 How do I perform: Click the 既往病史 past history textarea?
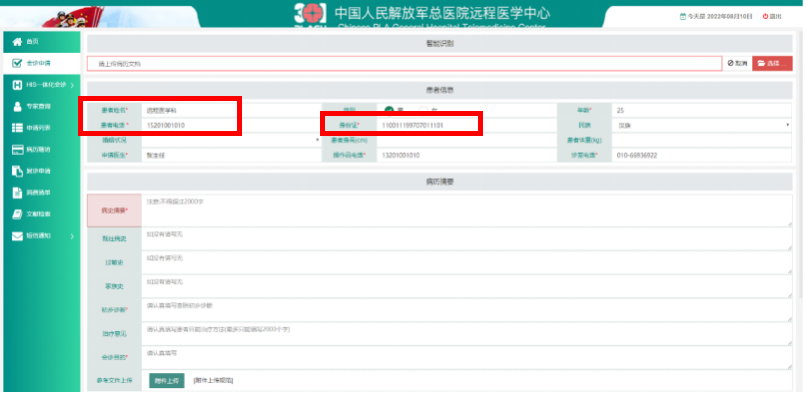tap(467, 239)
